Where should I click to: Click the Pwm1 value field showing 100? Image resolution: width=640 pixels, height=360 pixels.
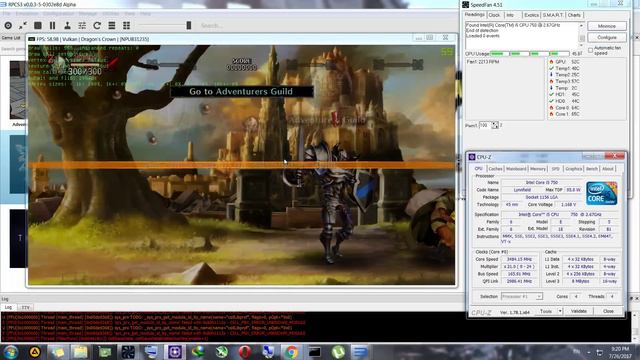pos(485,125)
